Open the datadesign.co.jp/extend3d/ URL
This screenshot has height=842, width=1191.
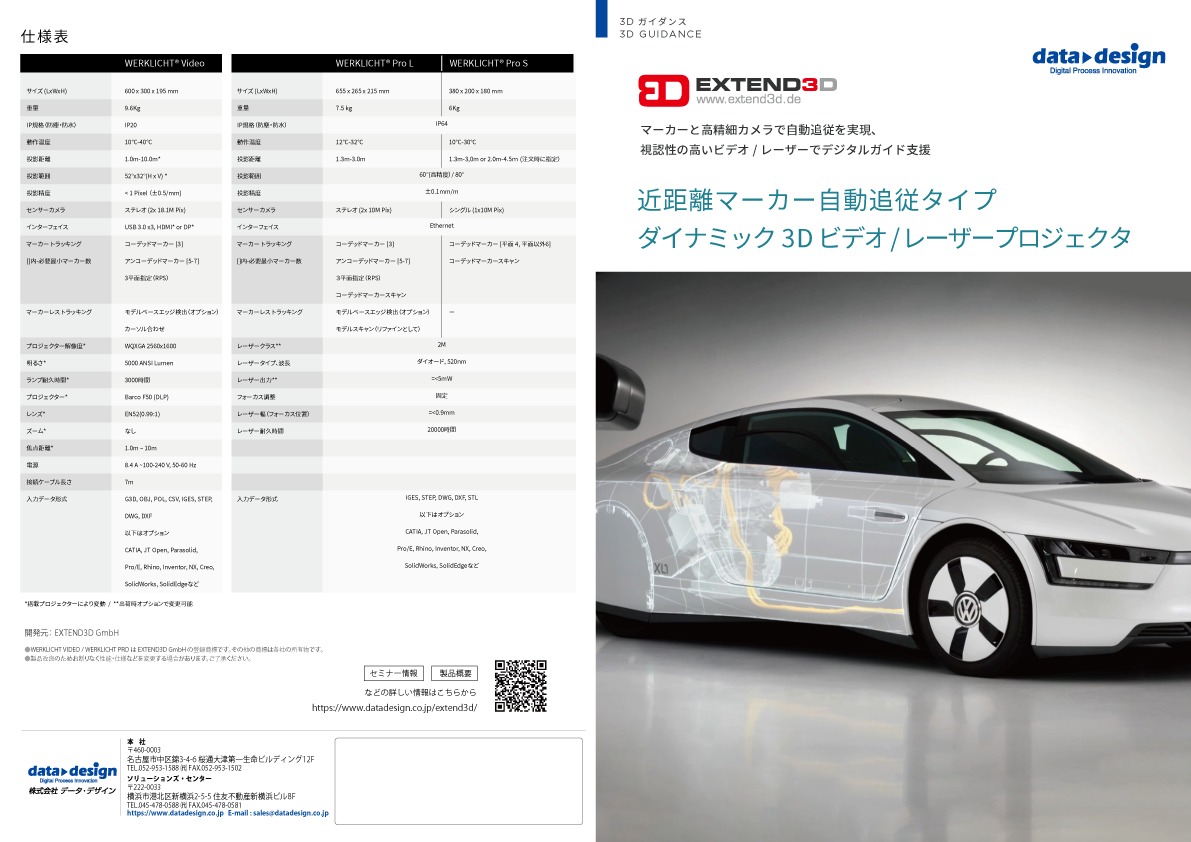(394, 707)
